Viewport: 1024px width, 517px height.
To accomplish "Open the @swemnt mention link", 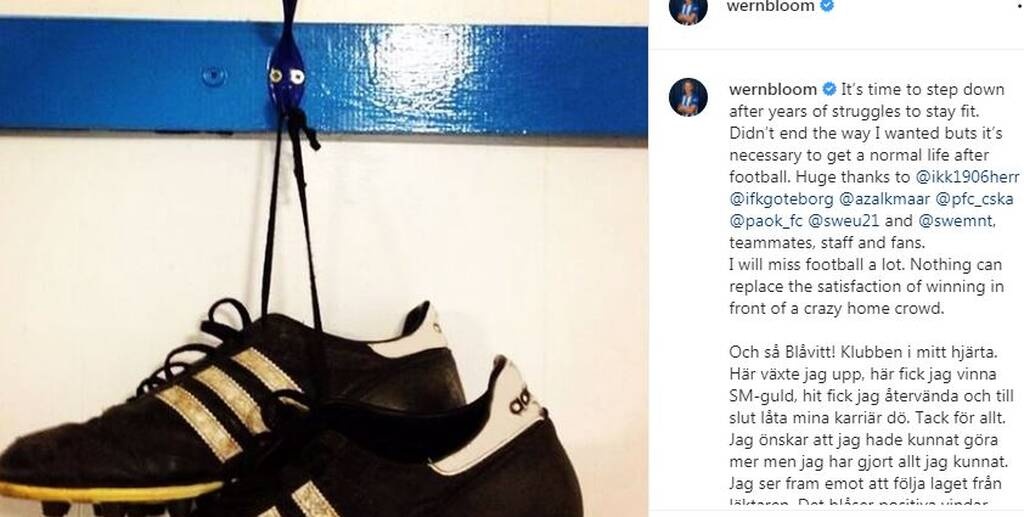I will tap(956, 221).
